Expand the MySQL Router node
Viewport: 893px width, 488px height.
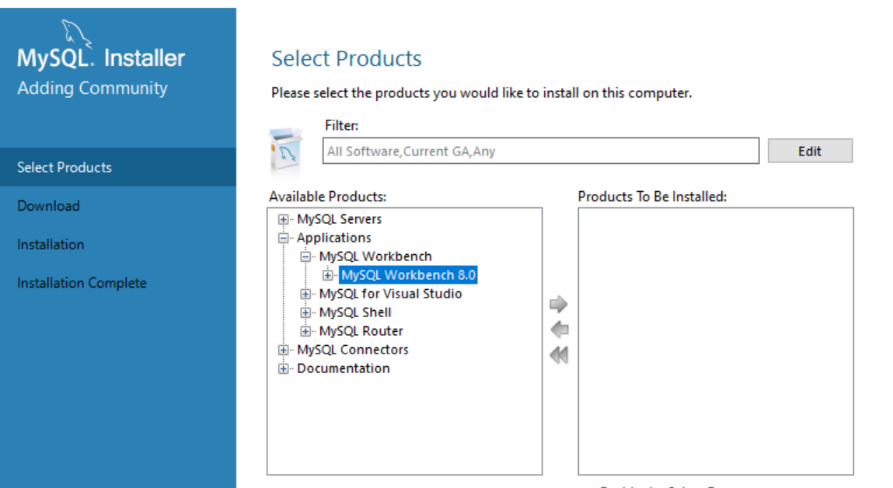click(305, 331)
